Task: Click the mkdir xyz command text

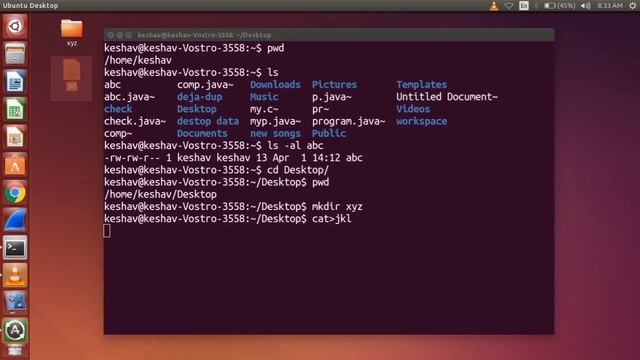Action: (337, 207)
